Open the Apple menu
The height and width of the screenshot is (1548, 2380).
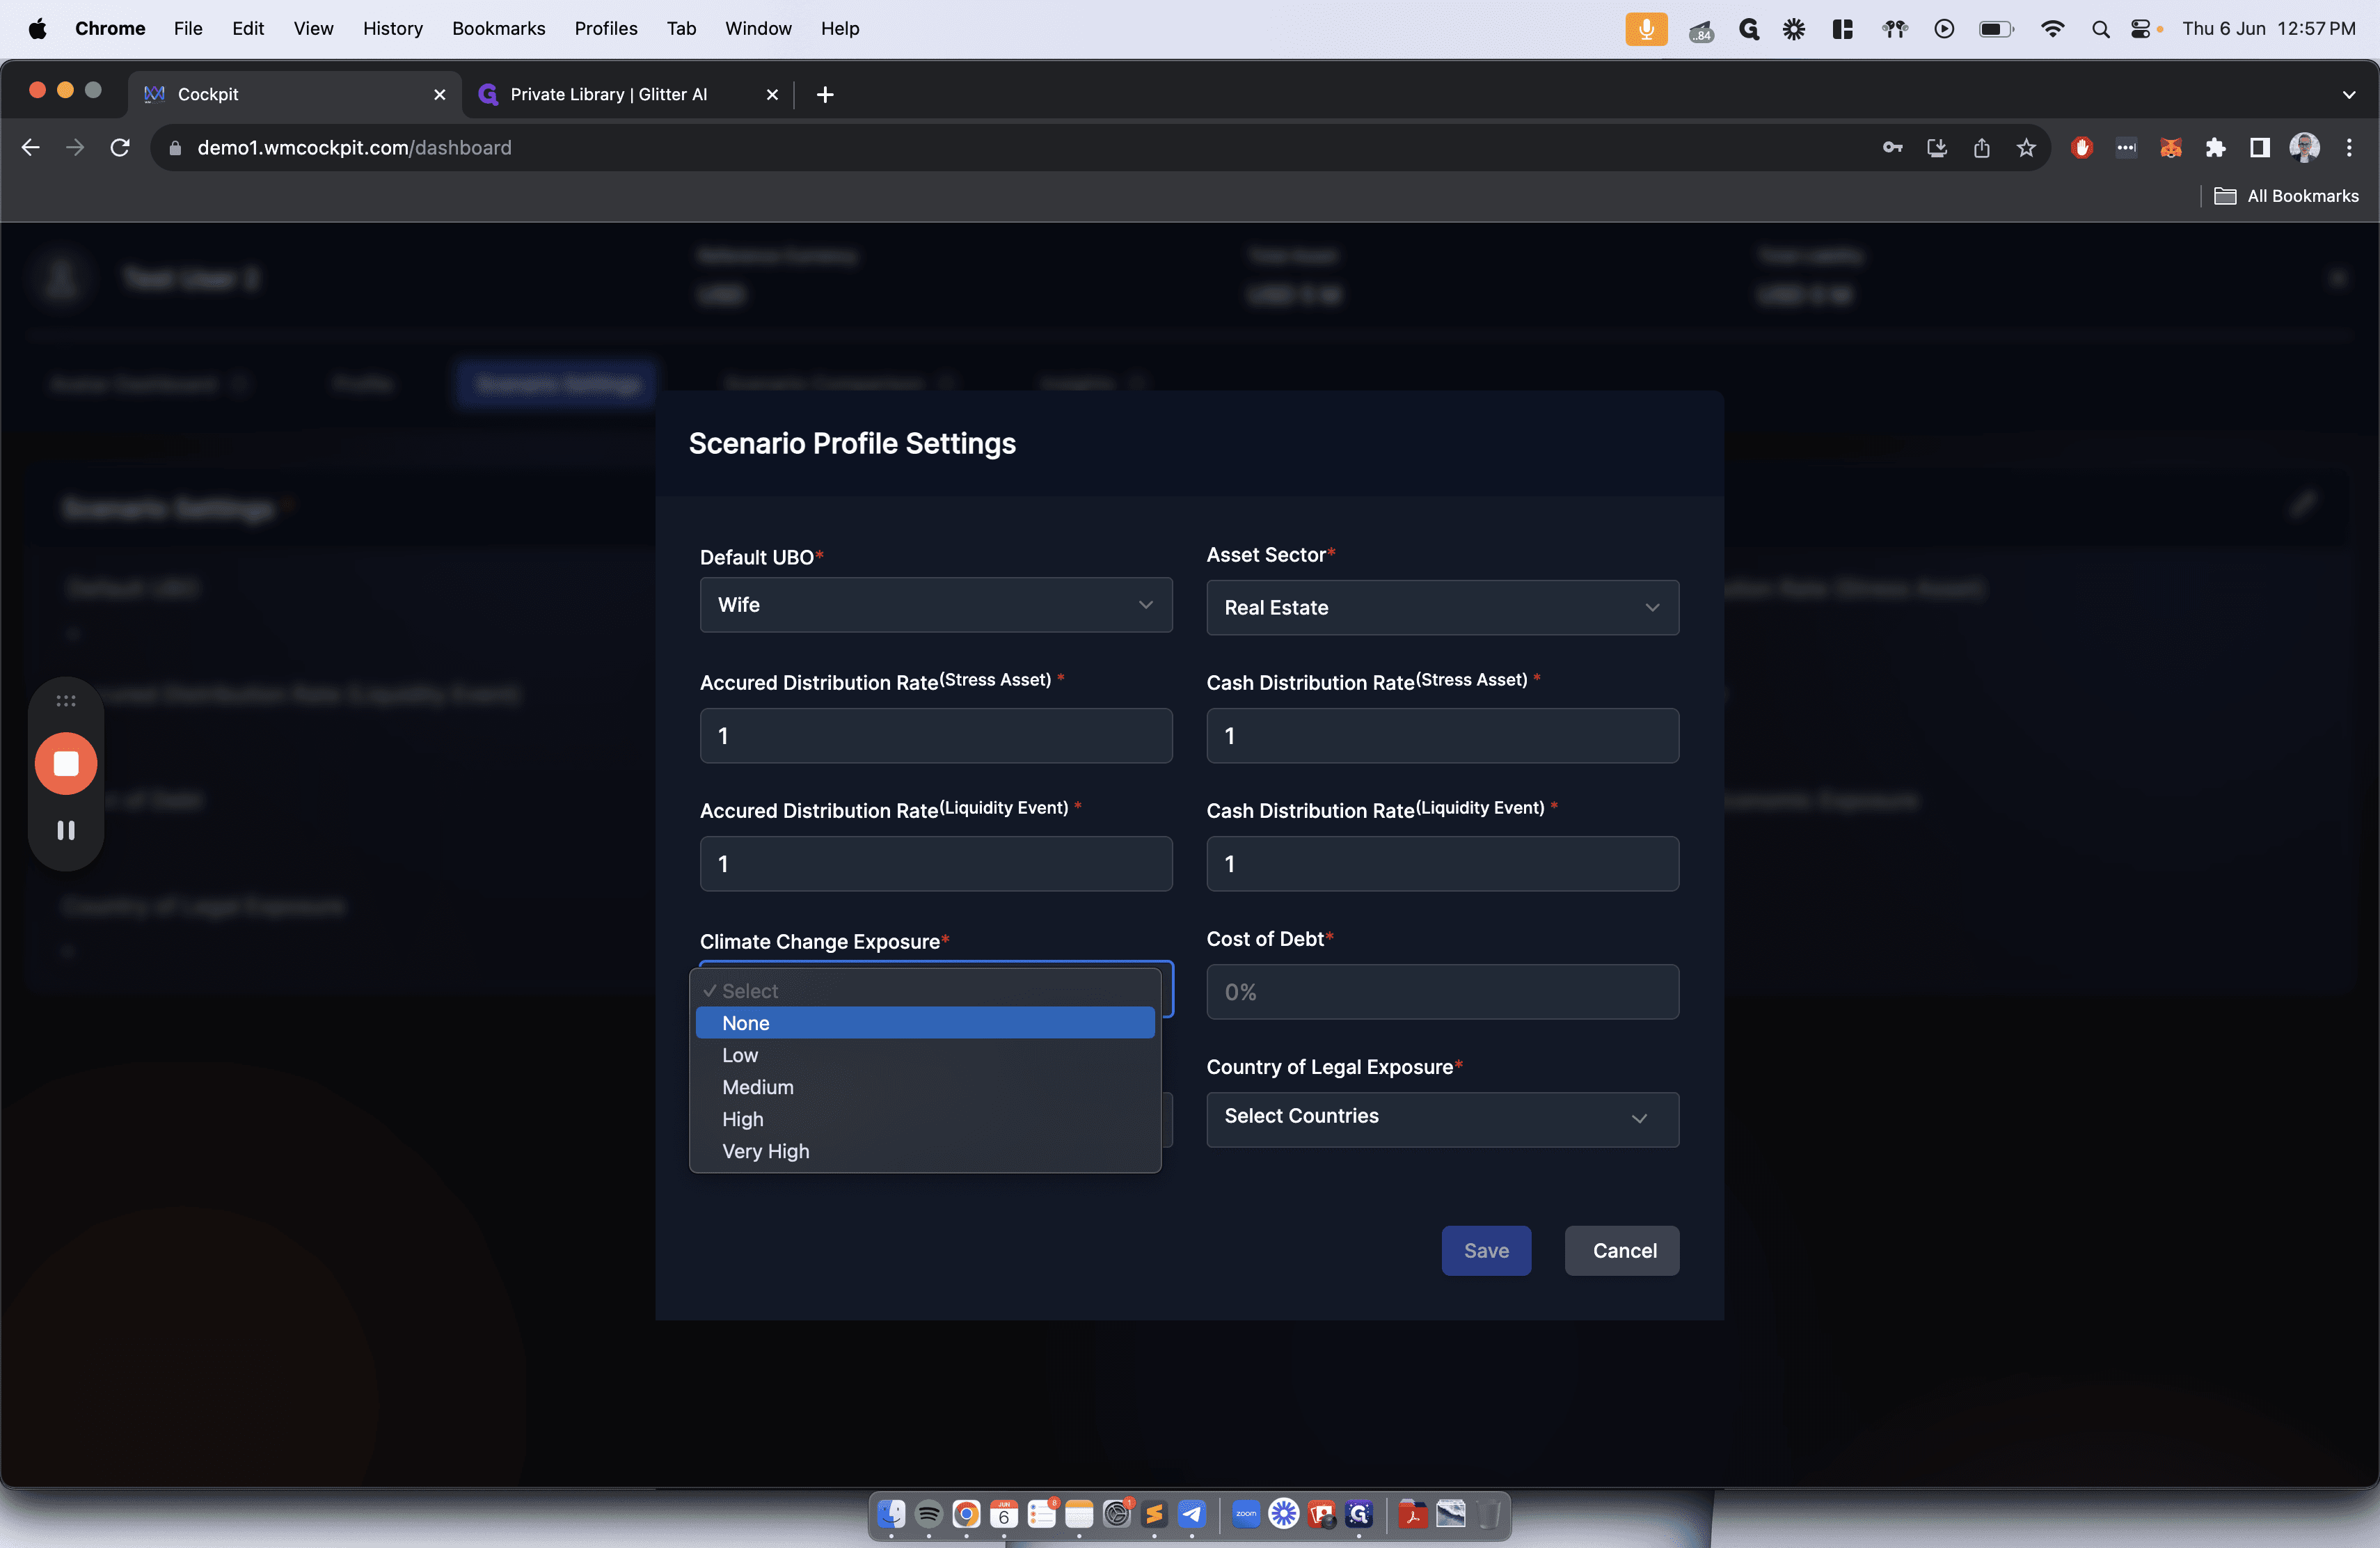point(38,29)
